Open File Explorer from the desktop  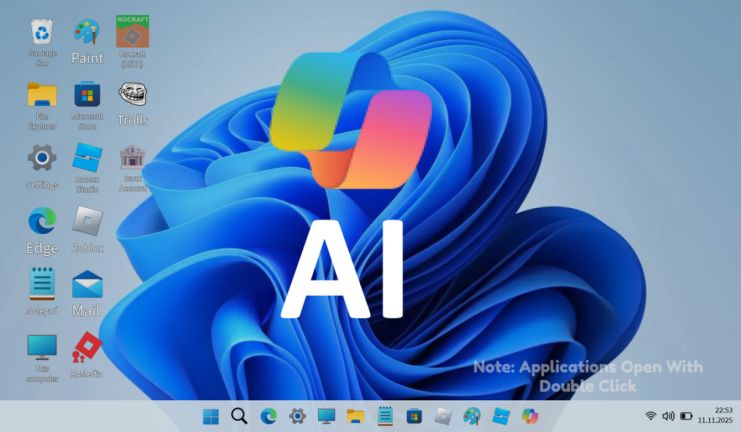tap(42, 94)
